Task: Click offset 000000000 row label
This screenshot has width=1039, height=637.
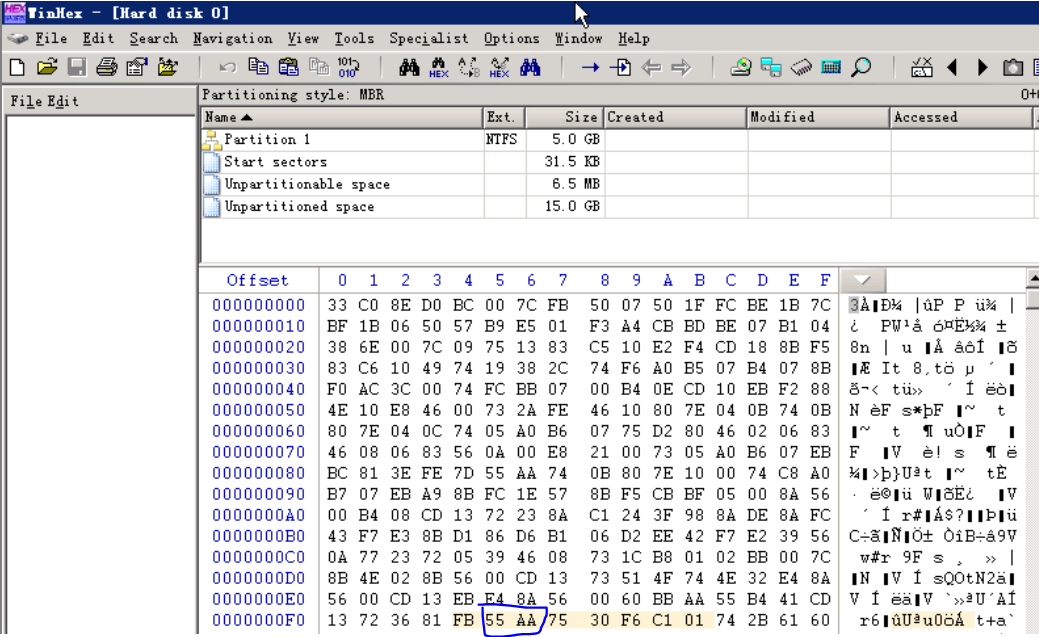Action: pyautogui.click(x=258, y=306)
